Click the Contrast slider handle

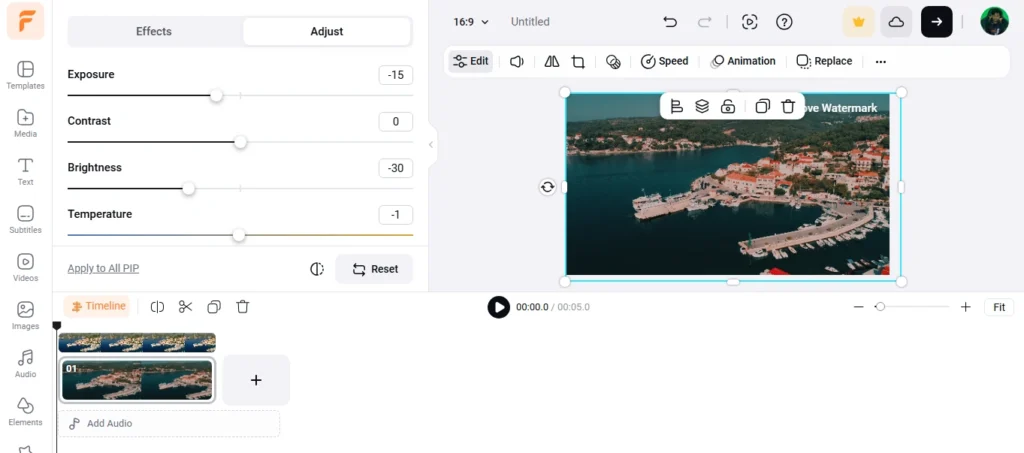click(240, 142)
